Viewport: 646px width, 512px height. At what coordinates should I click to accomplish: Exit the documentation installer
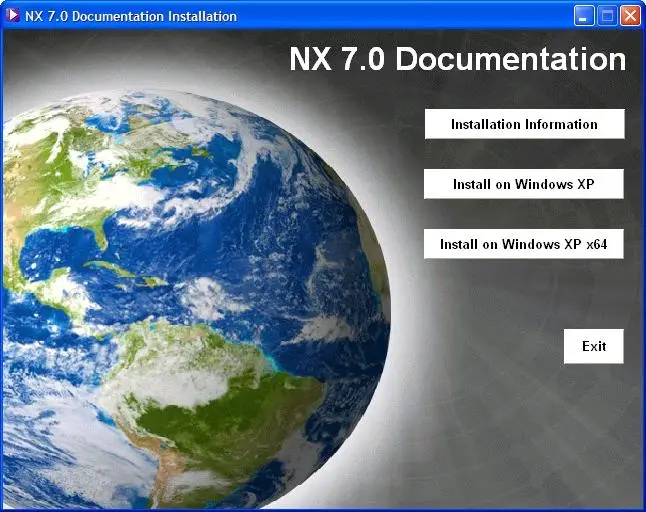coord(594,346)
